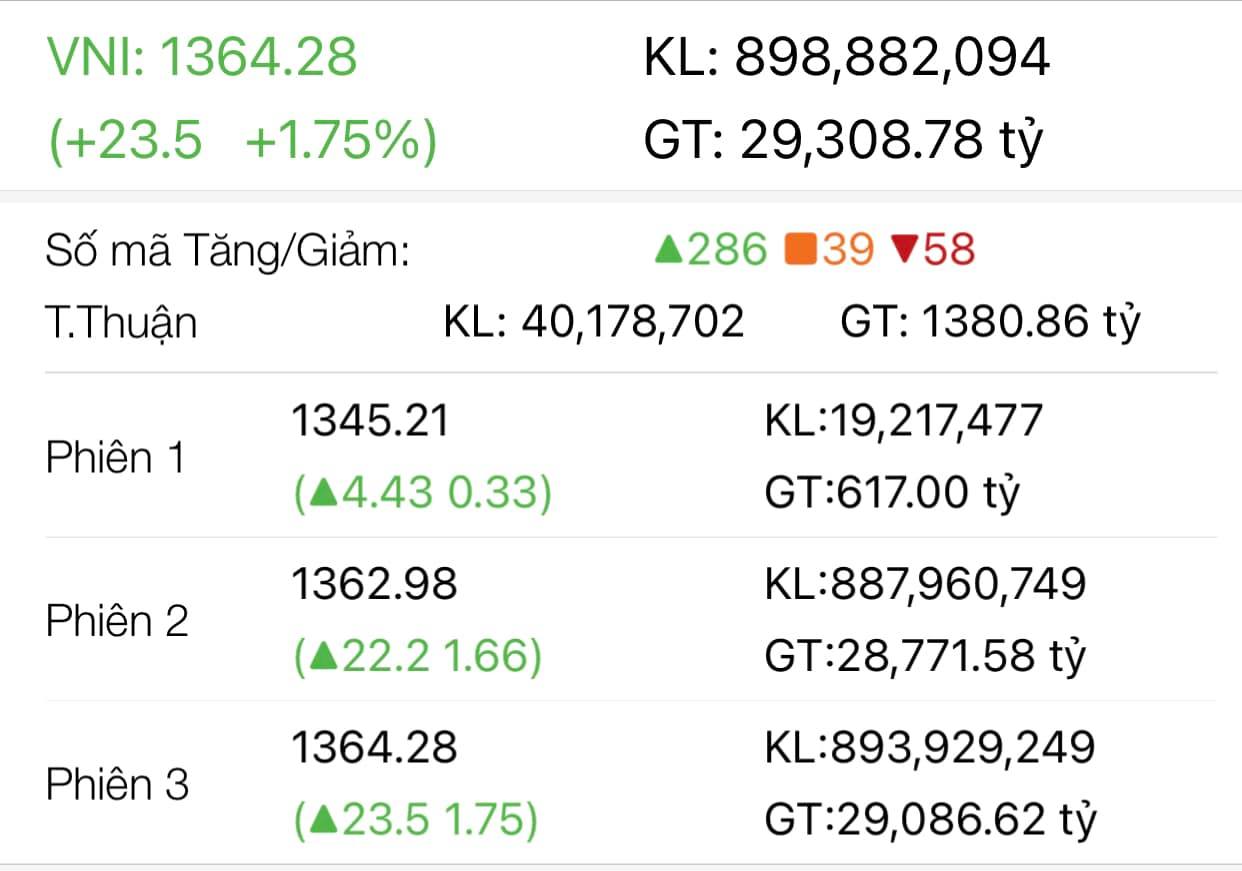The image size is (1242, 871).
Task: Select the Phiên 3 row label
Action: 117,785
